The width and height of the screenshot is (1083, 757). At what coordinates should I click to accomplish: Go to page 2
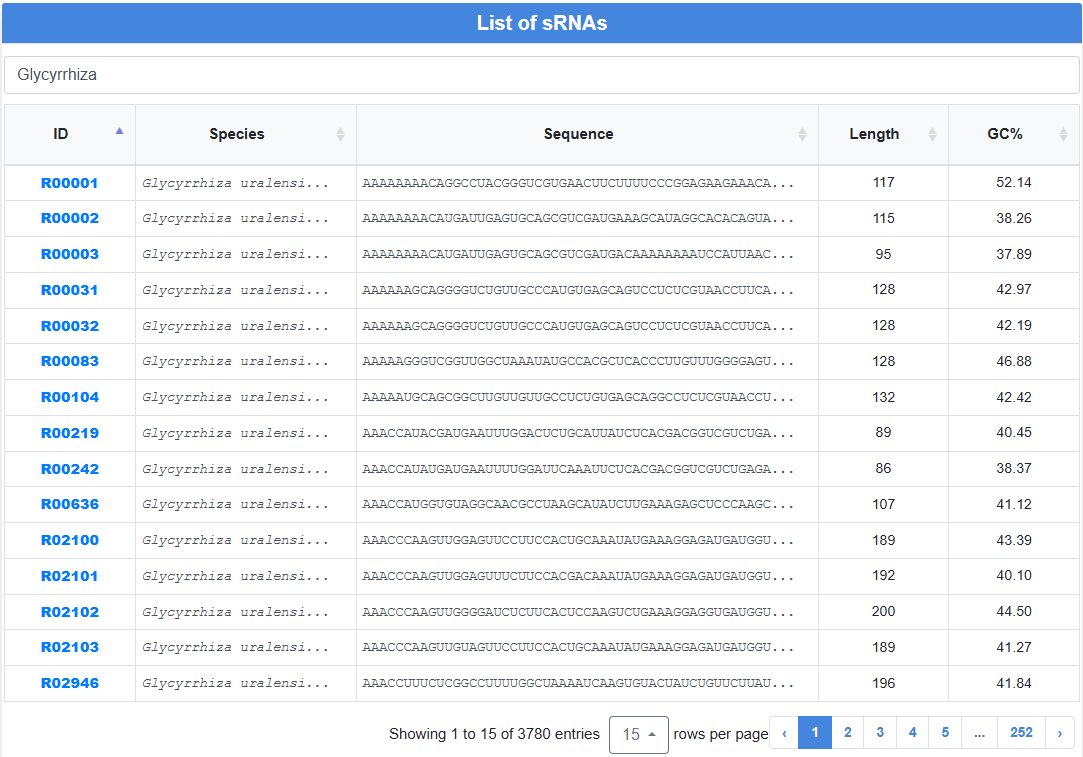[x=847, y=733]
